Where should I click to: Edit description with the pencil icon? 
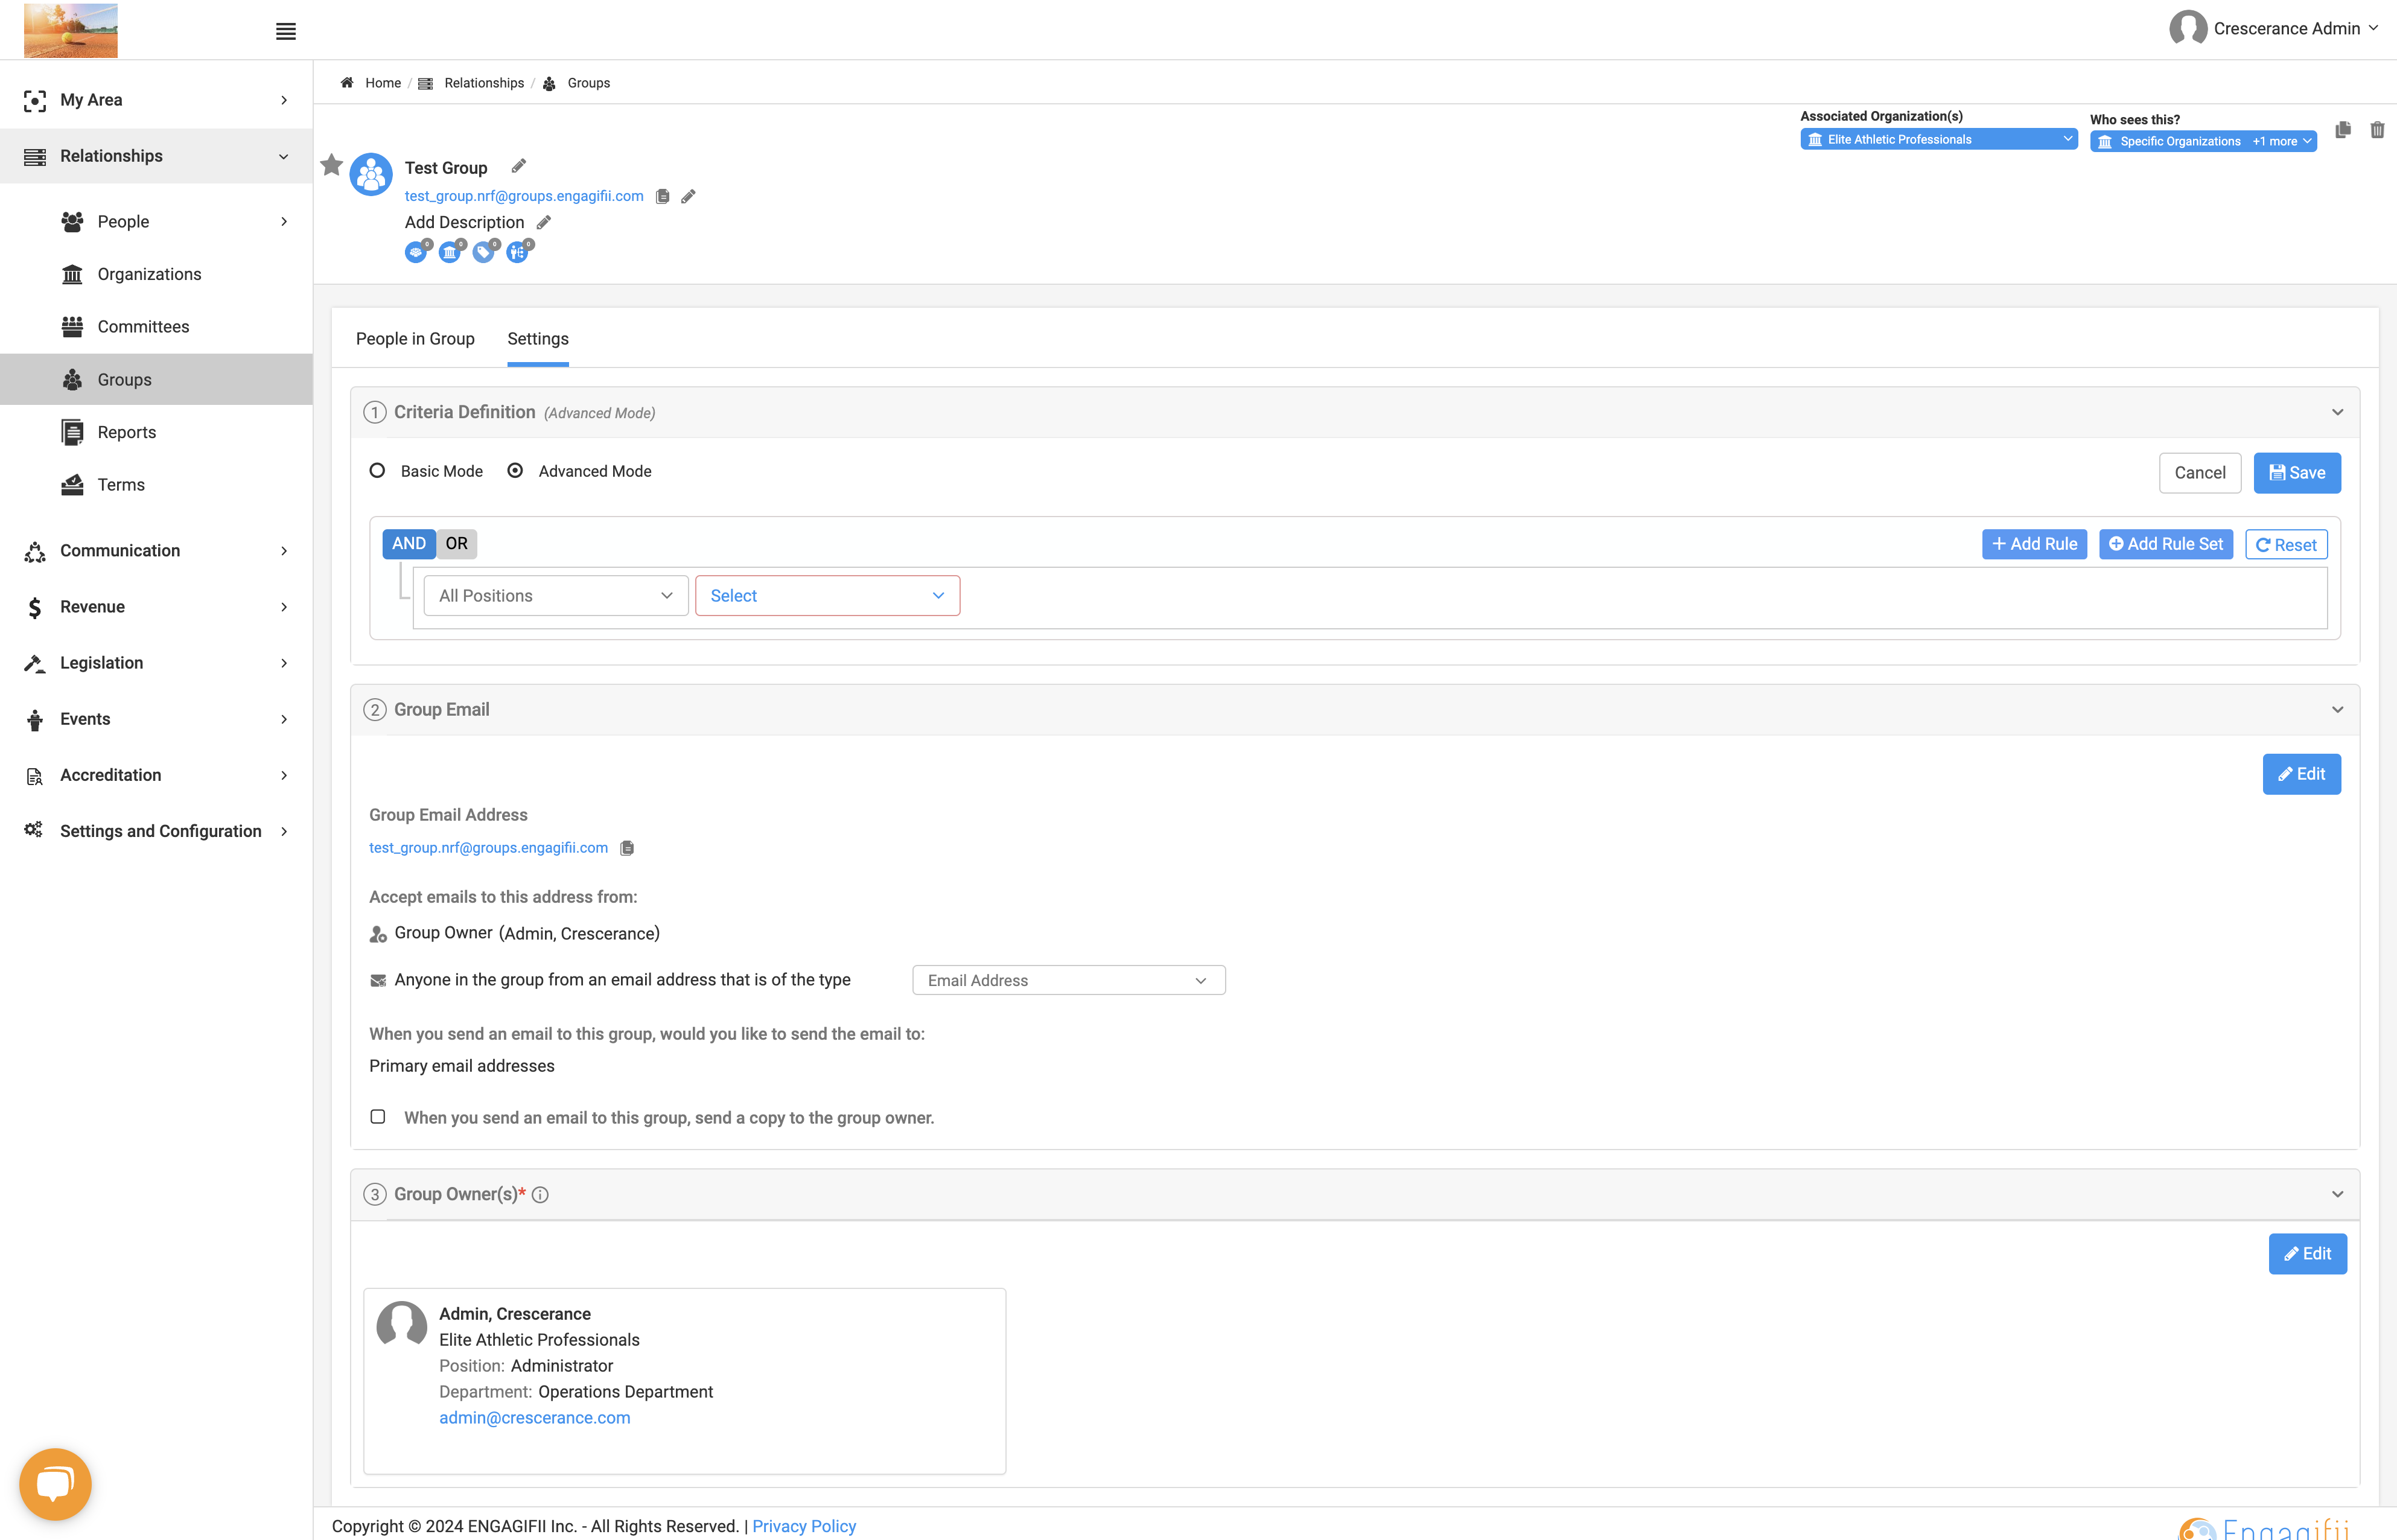[x=544, y=222]
